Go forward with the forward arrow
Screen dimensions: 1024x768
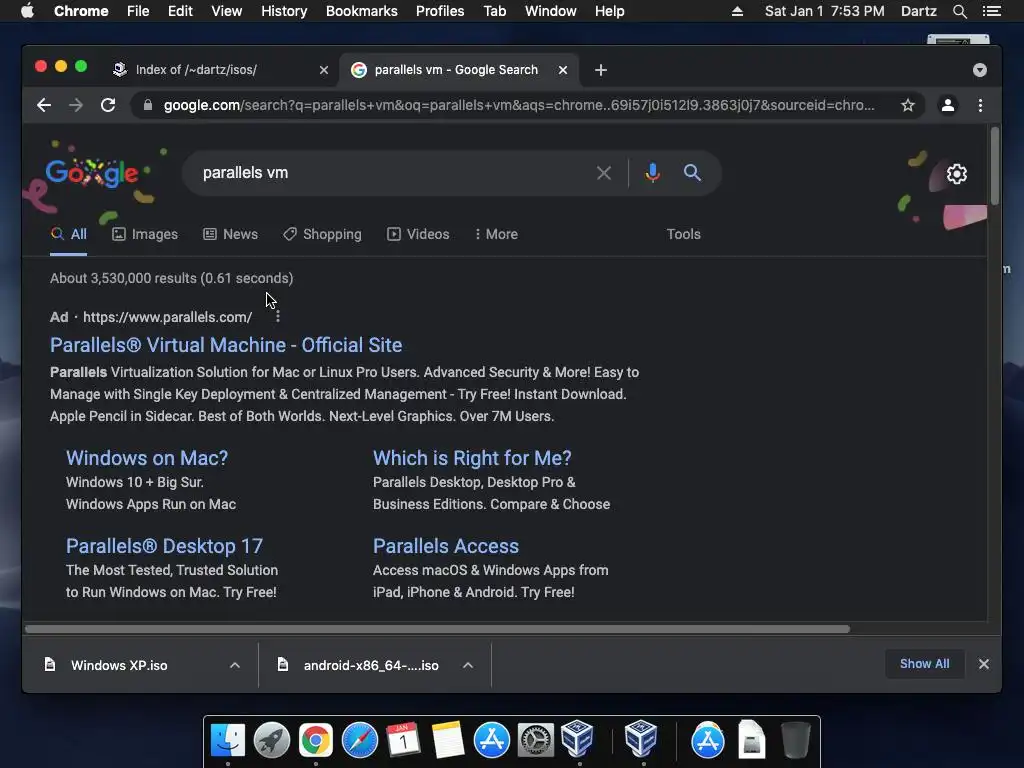click(76, 105)
